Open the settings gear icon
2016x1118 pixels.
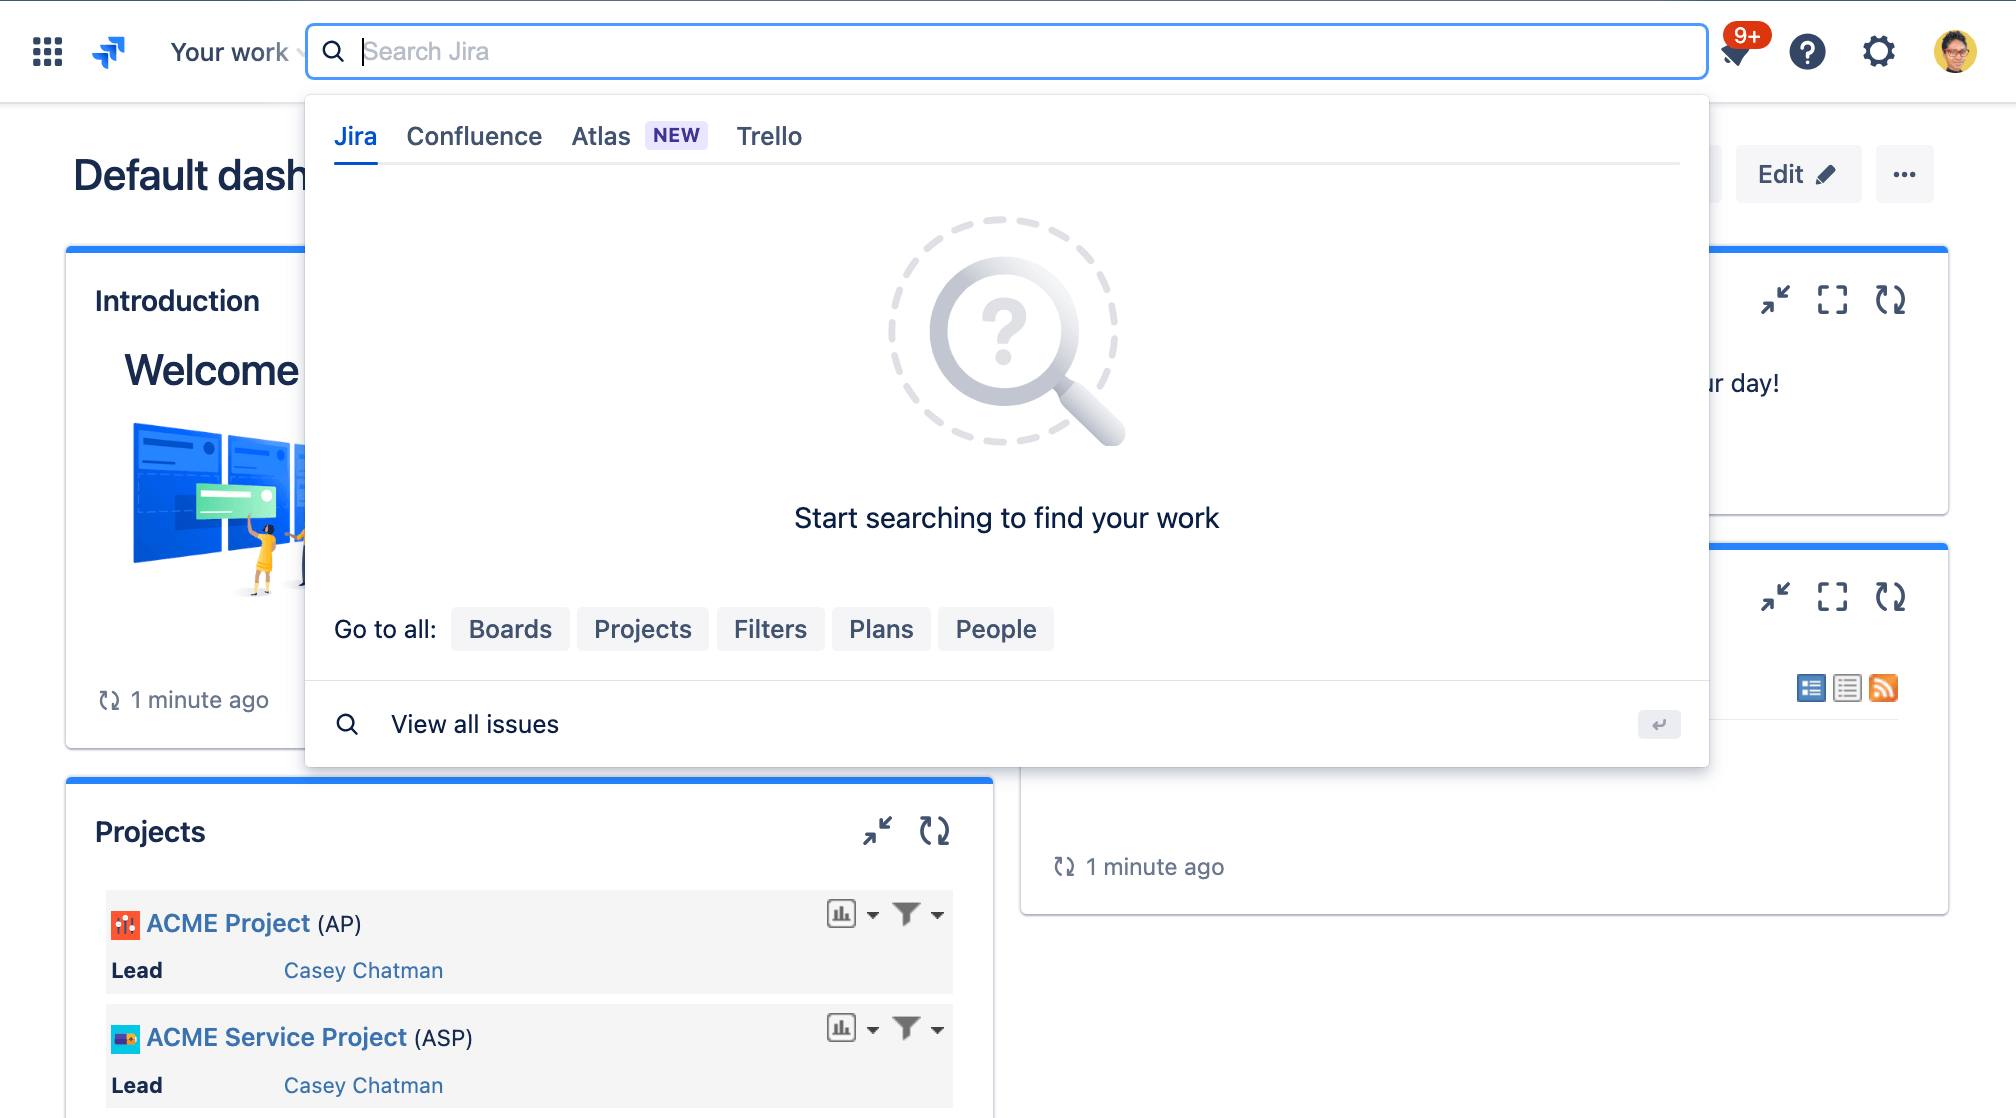point(1878,51)
